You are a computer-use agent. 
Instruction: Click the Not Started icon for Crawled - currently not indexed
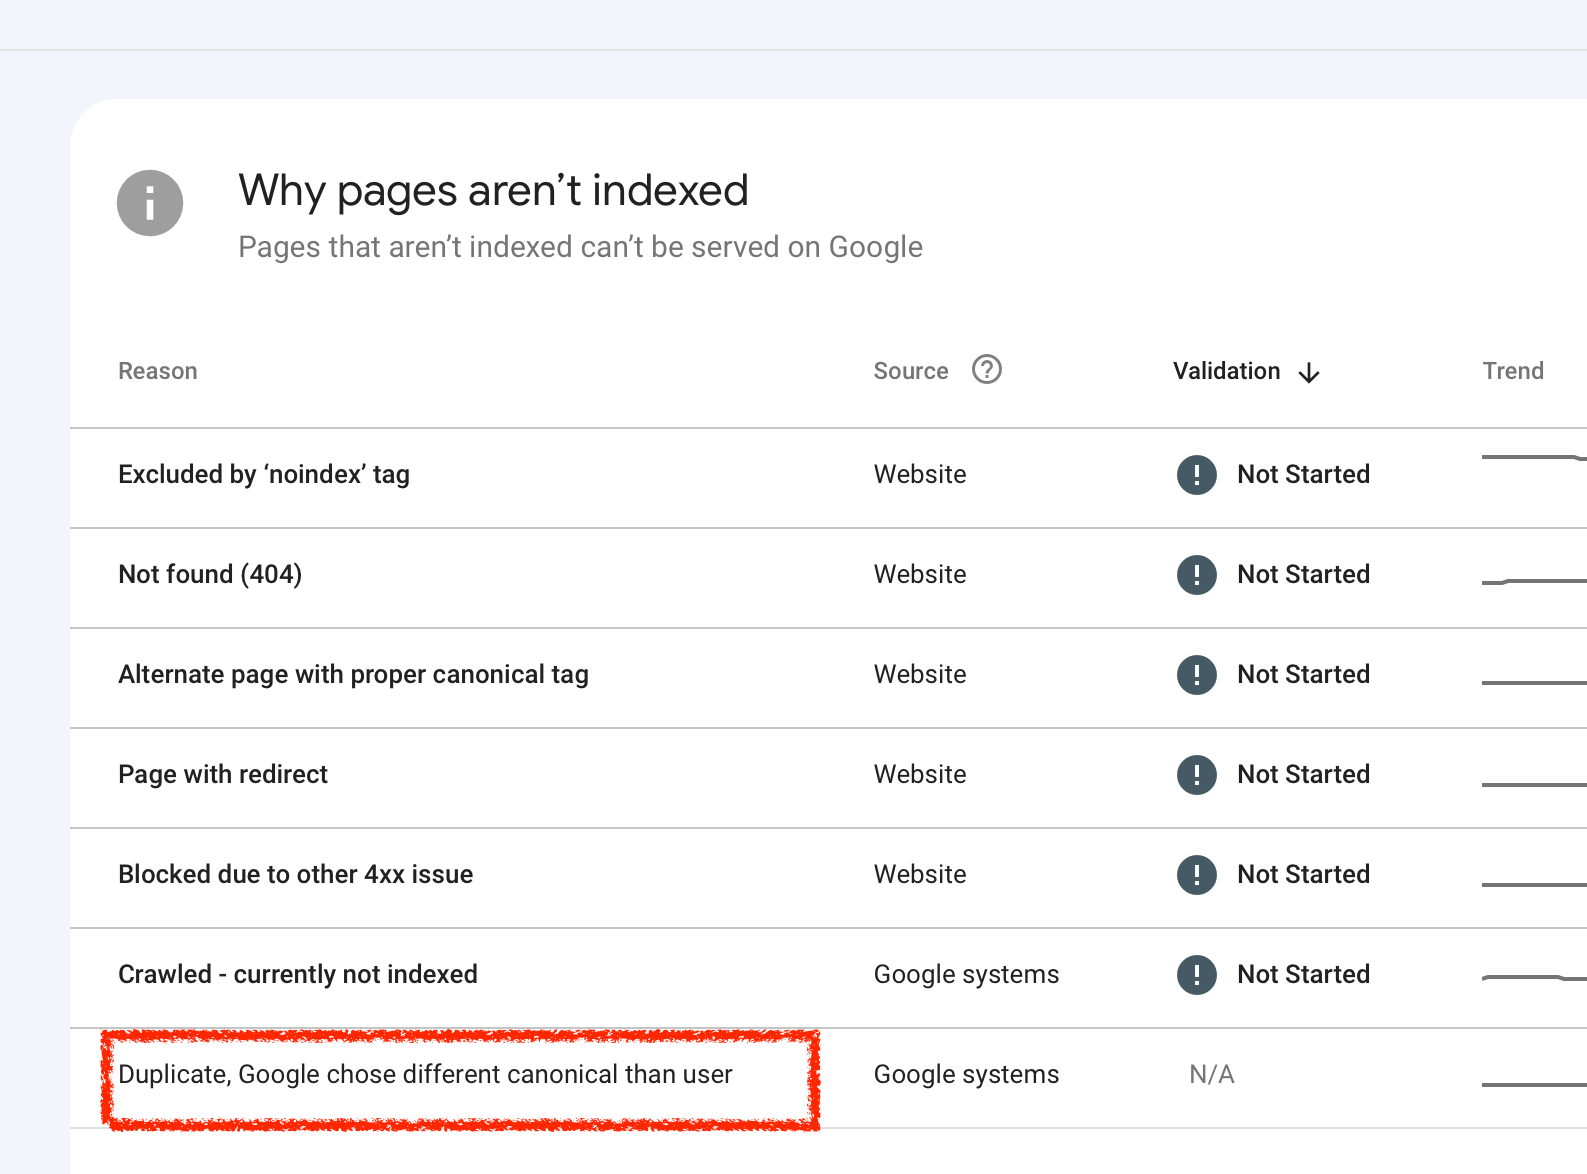click(x=1197, y=975)
